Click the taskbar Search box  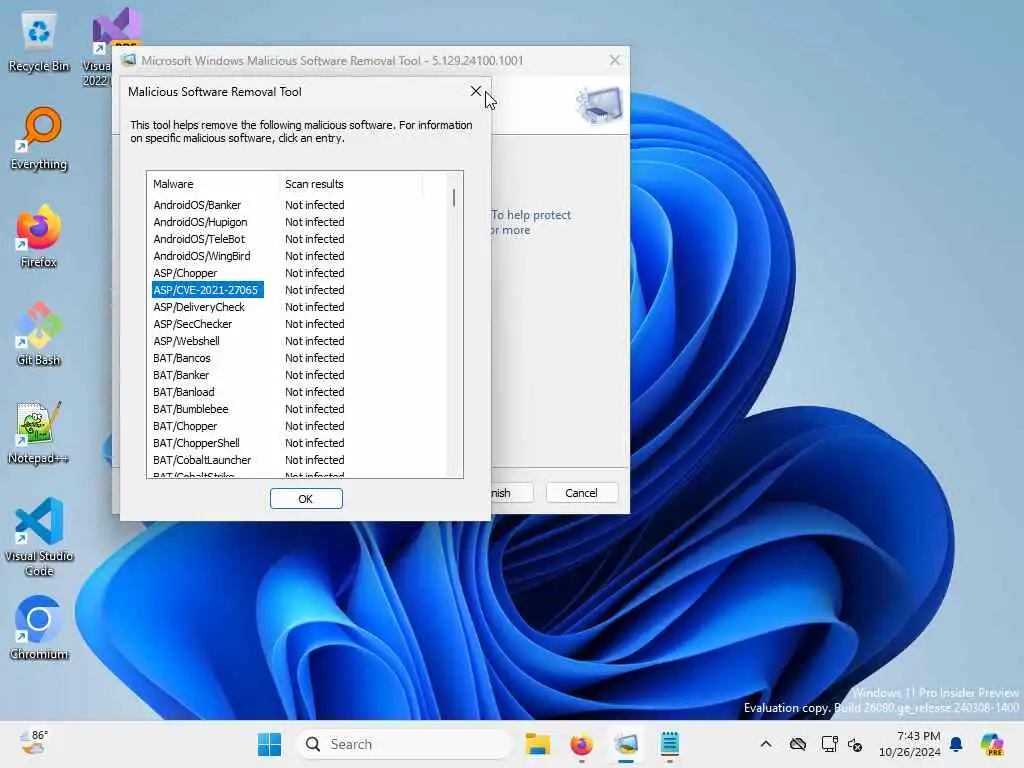click(x=404, y=744)
